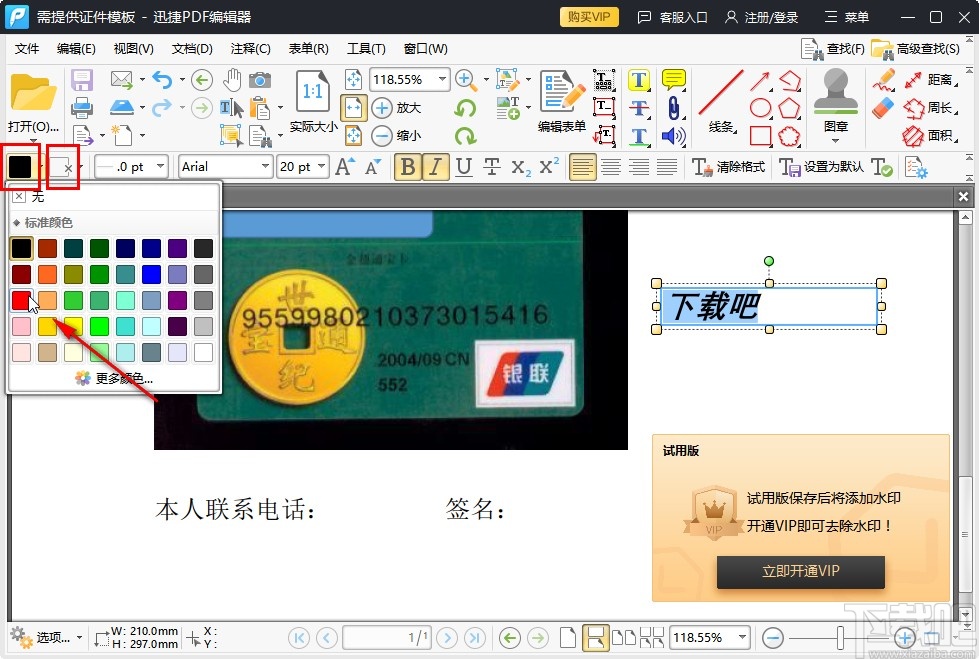Expand the 118.55% zoom level dropdown

[x=442, y=79]
